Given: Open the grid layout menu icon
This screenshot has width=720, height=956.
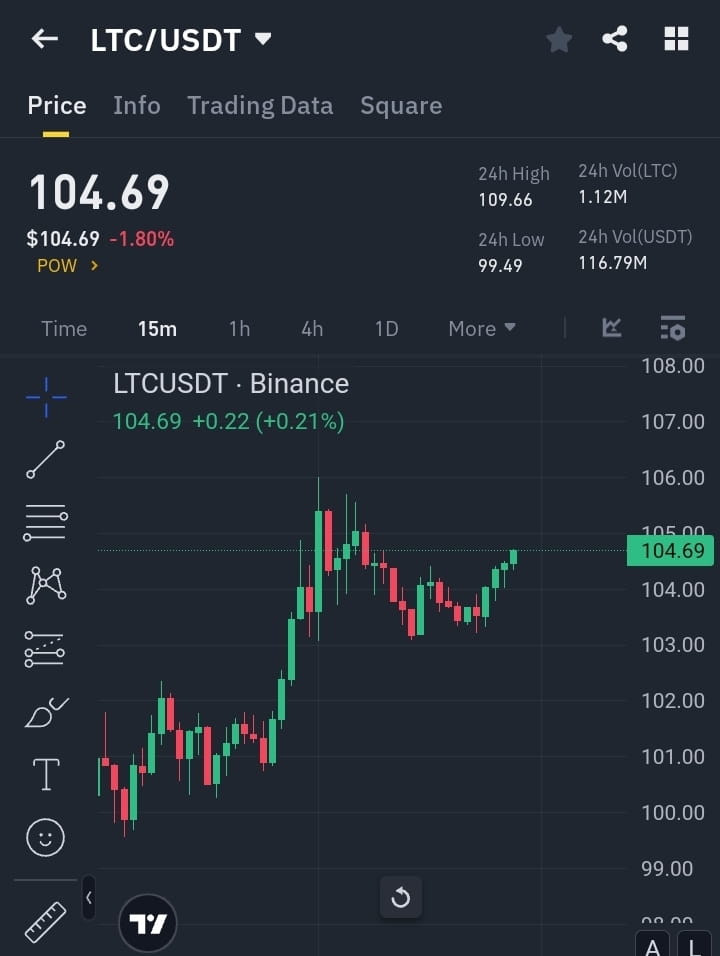Looking at the screenshot, I should pos(676,39).
